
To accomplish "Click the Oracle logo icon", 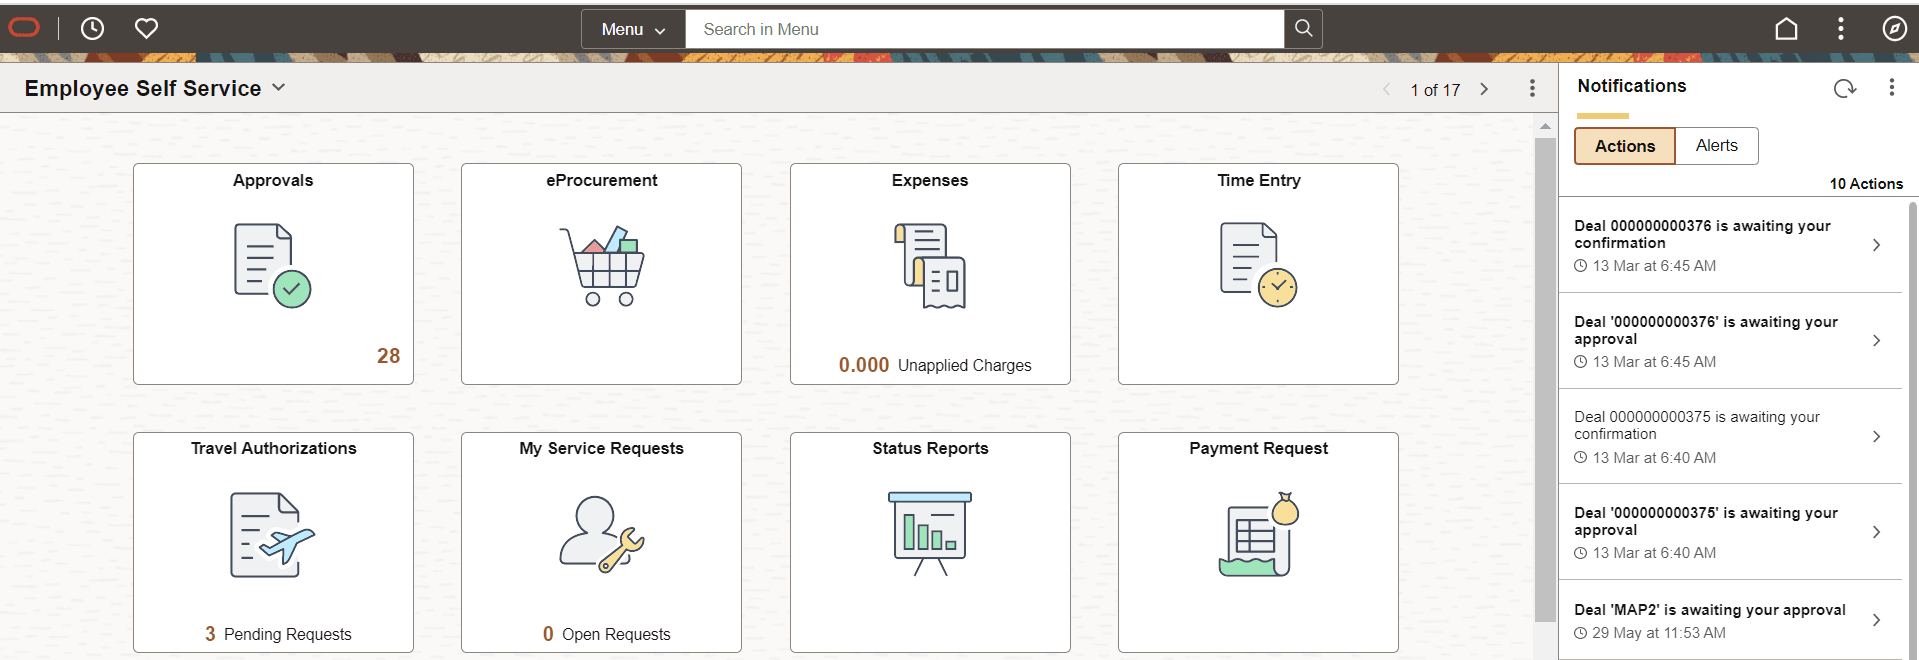I will click(x=24, y=28).
